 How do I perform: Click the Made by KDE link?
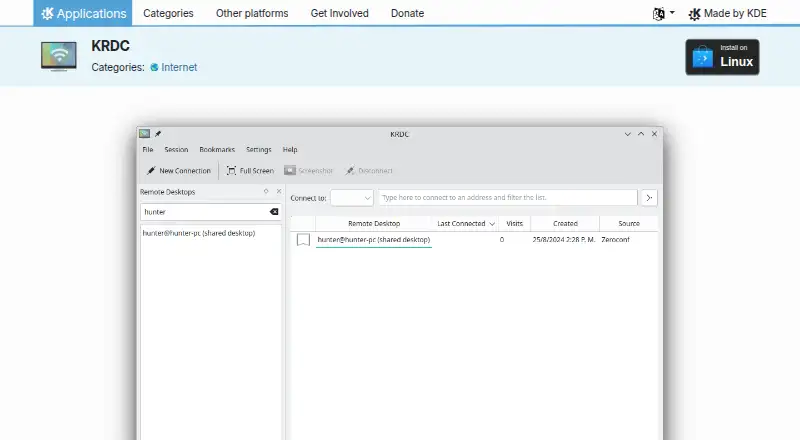[727, 14]
